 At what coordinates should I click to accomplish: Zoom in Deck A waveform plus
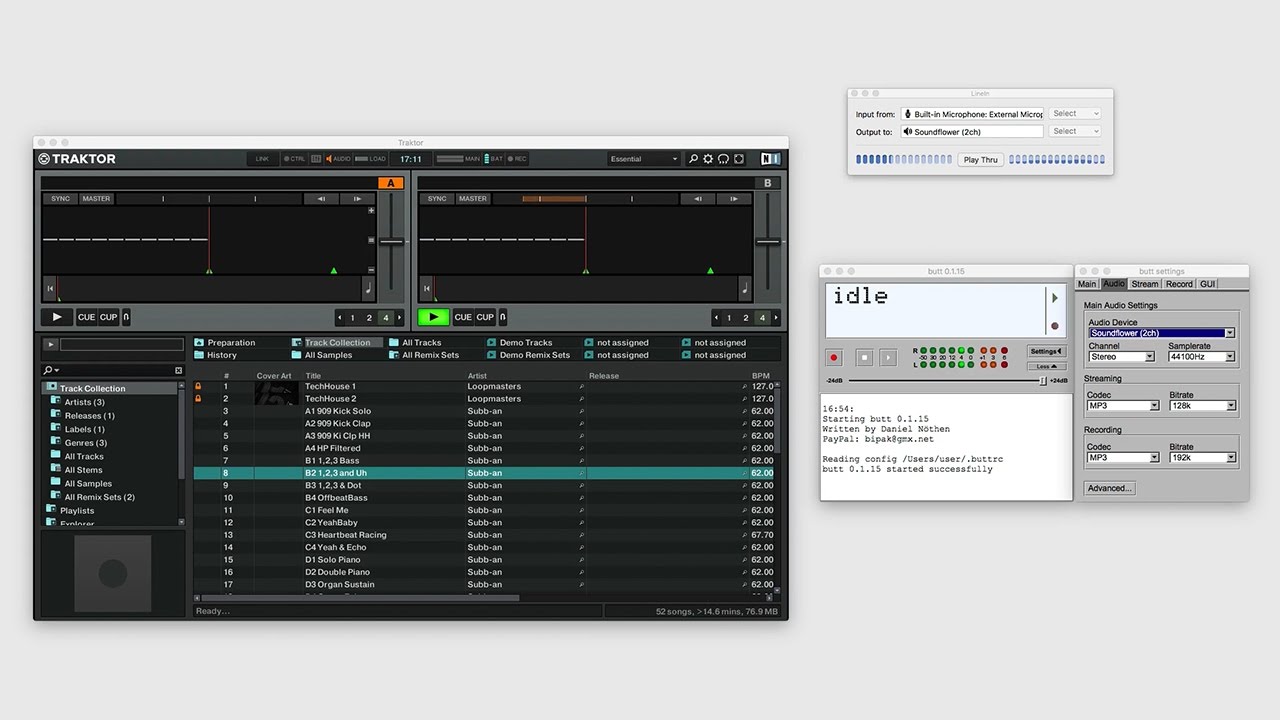click(x=371, y=211)
